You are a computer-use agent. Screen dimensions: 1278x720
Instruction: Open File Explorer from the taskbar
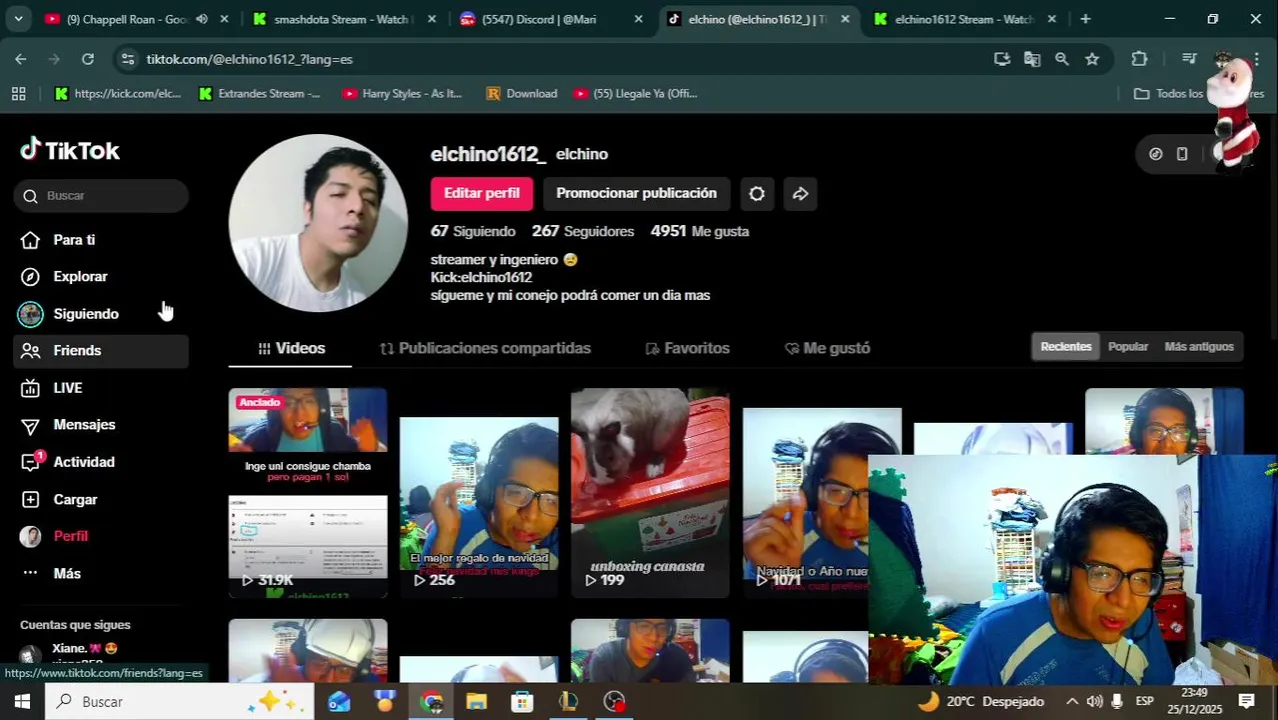coord(476,701)
